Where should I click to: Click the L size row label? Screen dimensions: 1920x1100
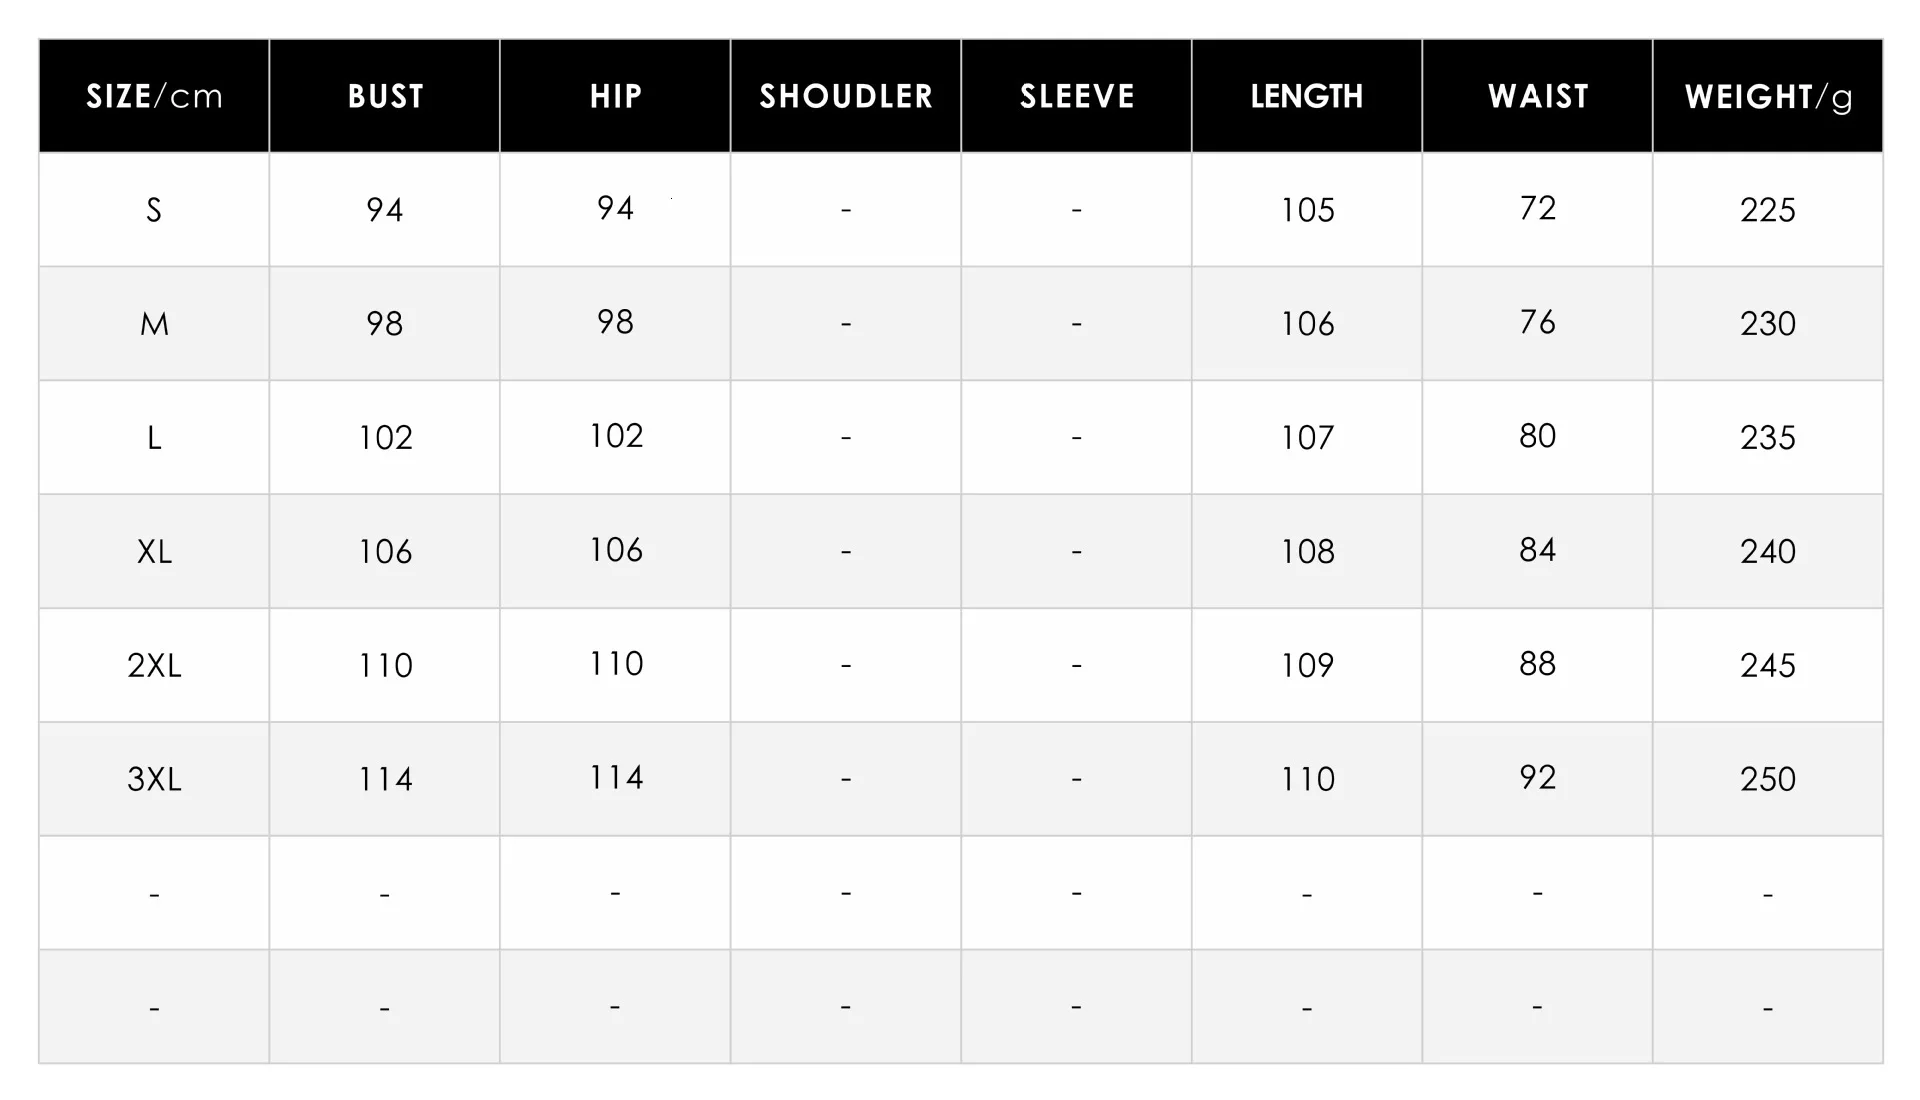pyautogui.click(x=154, y=438)
